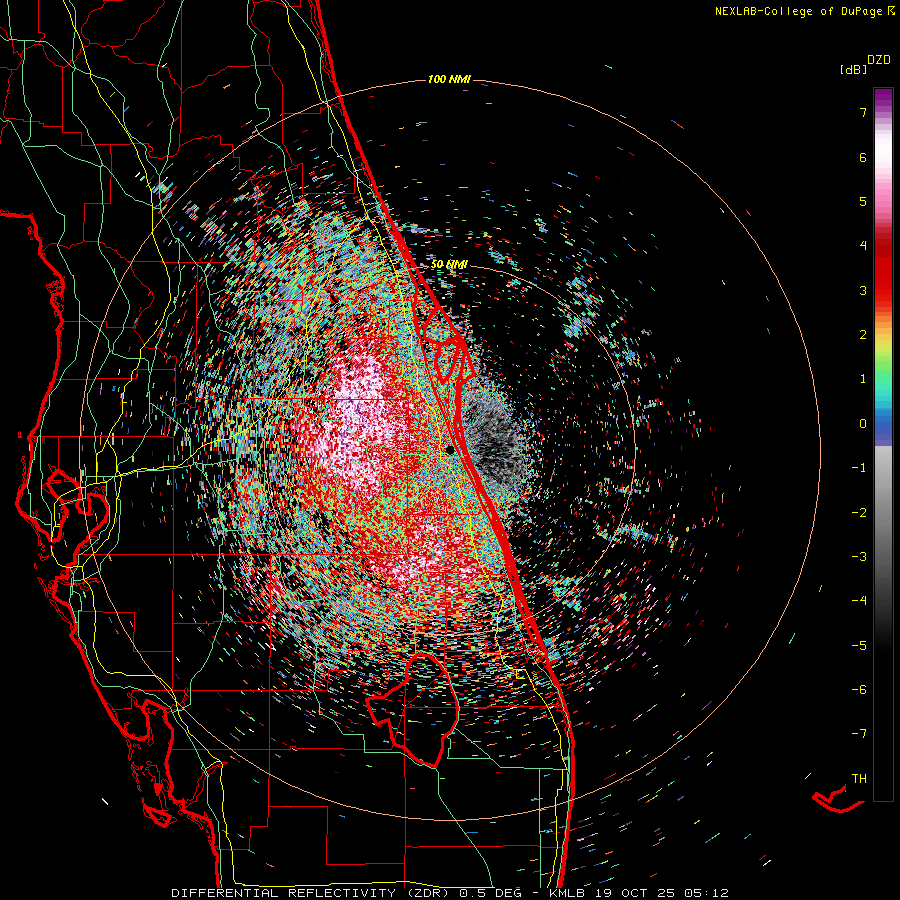Click the 3 dB label on color scale
The width and height of the screenshot is (900, 900).
(863, 290)
